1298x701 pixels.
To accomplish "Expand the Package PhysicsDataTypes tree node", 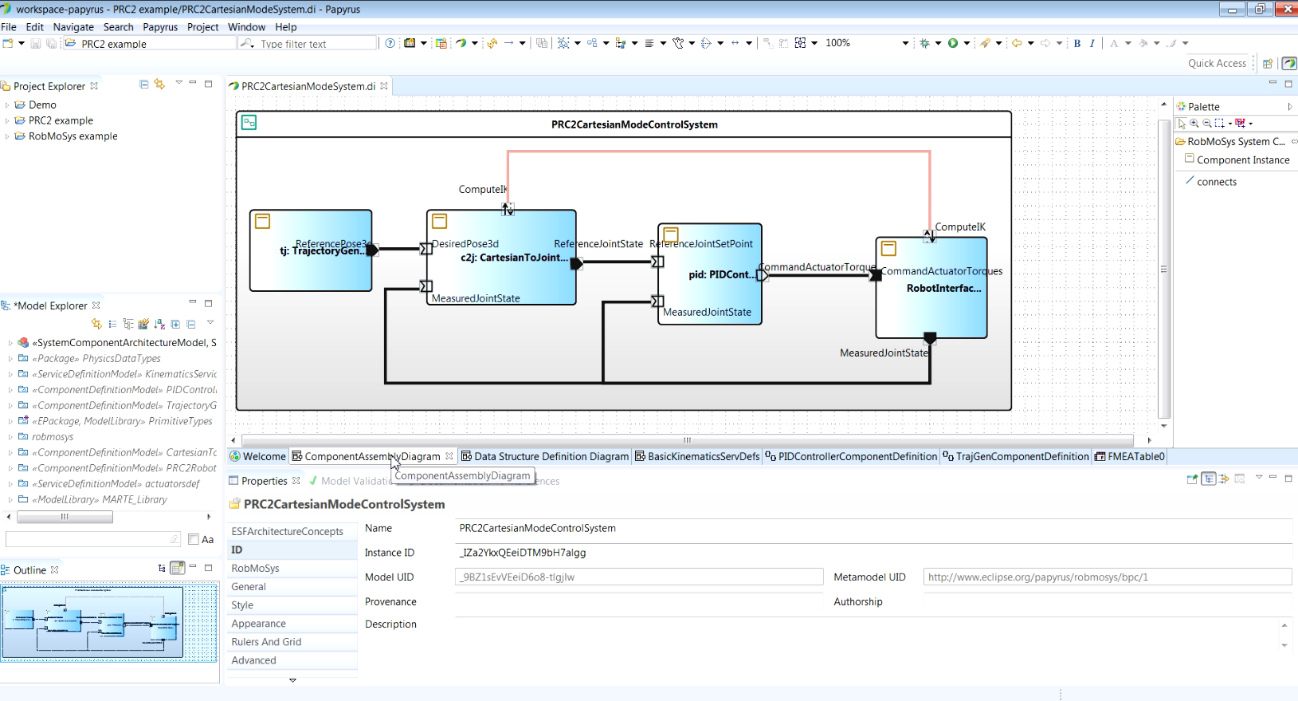I will (x=10, y=358).
